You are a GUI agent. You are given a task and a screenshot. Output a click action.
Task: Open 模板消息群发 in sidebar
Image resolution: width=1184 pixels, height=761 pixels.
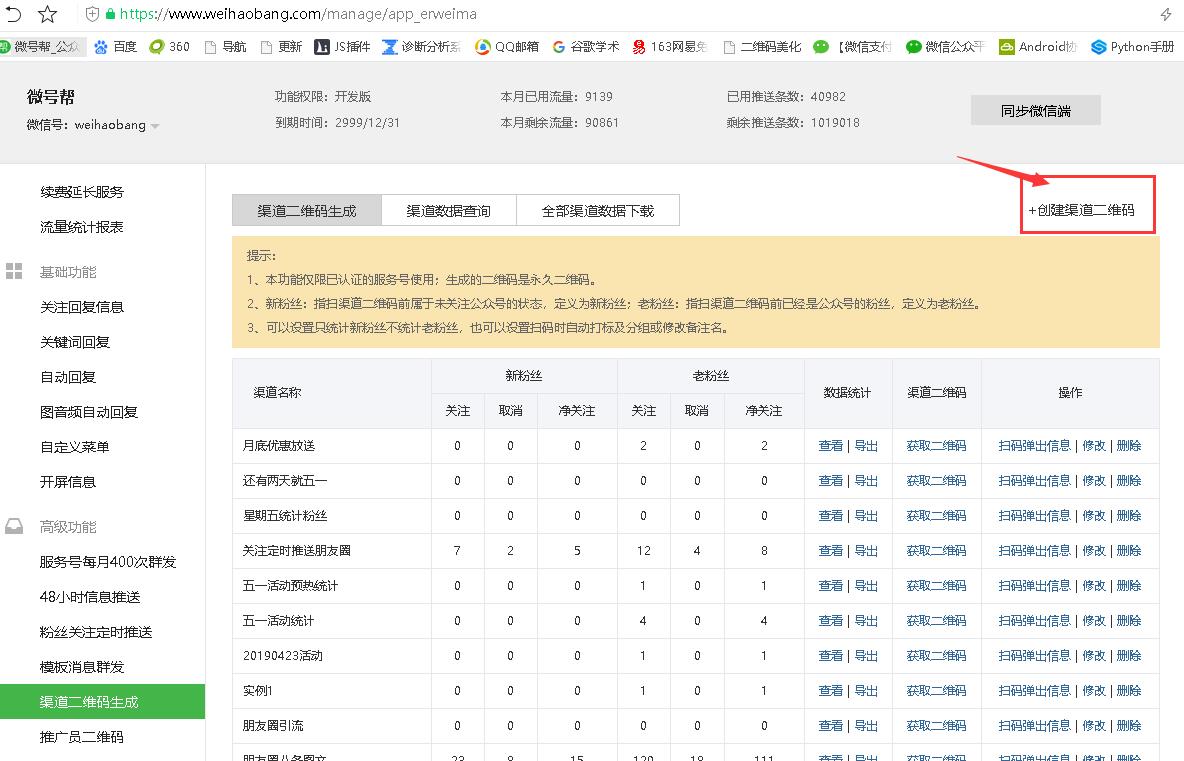[82, 667]
